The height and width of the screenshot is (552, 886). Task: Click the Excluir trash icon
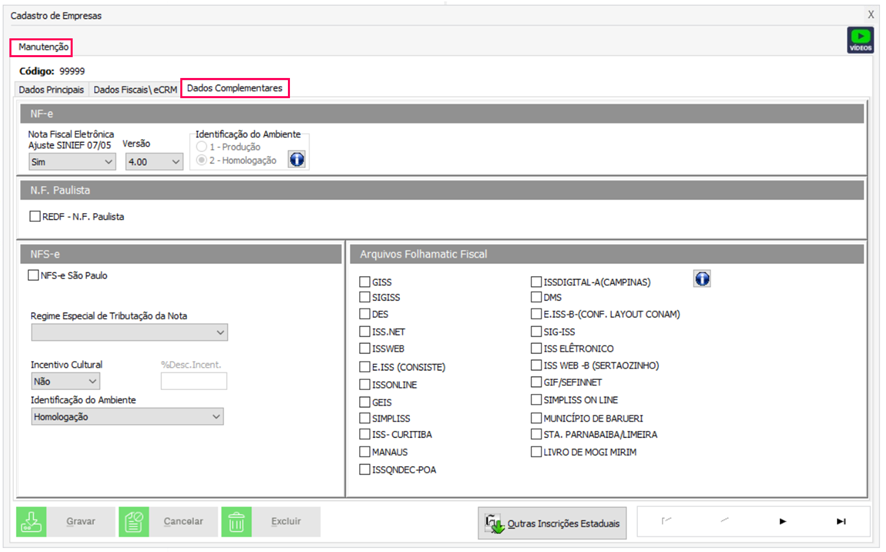[x=237, y=521]
